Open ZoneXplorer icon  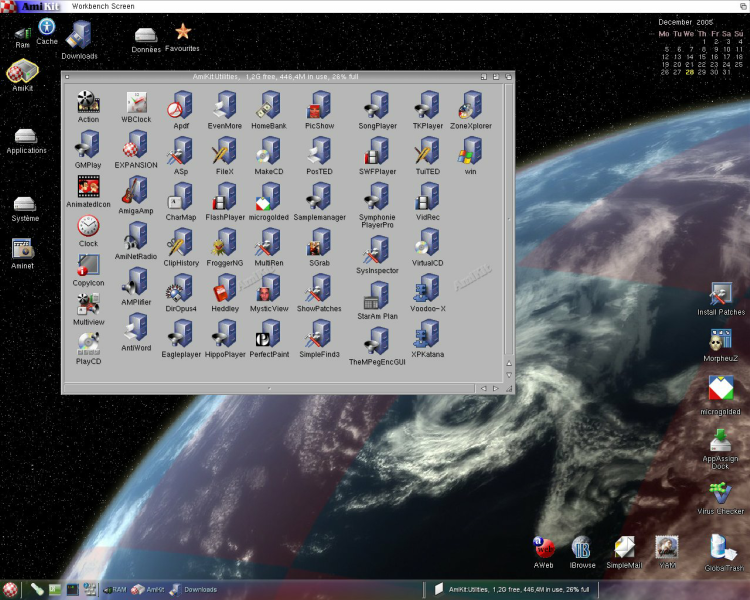pos(471,105)
